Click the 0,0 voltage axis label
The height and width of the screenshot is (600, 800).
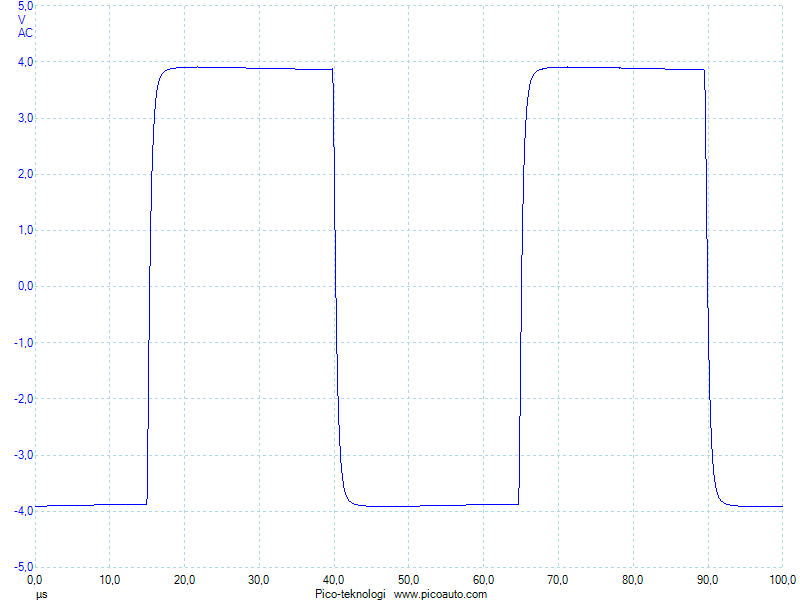click(x=25, y=286)
